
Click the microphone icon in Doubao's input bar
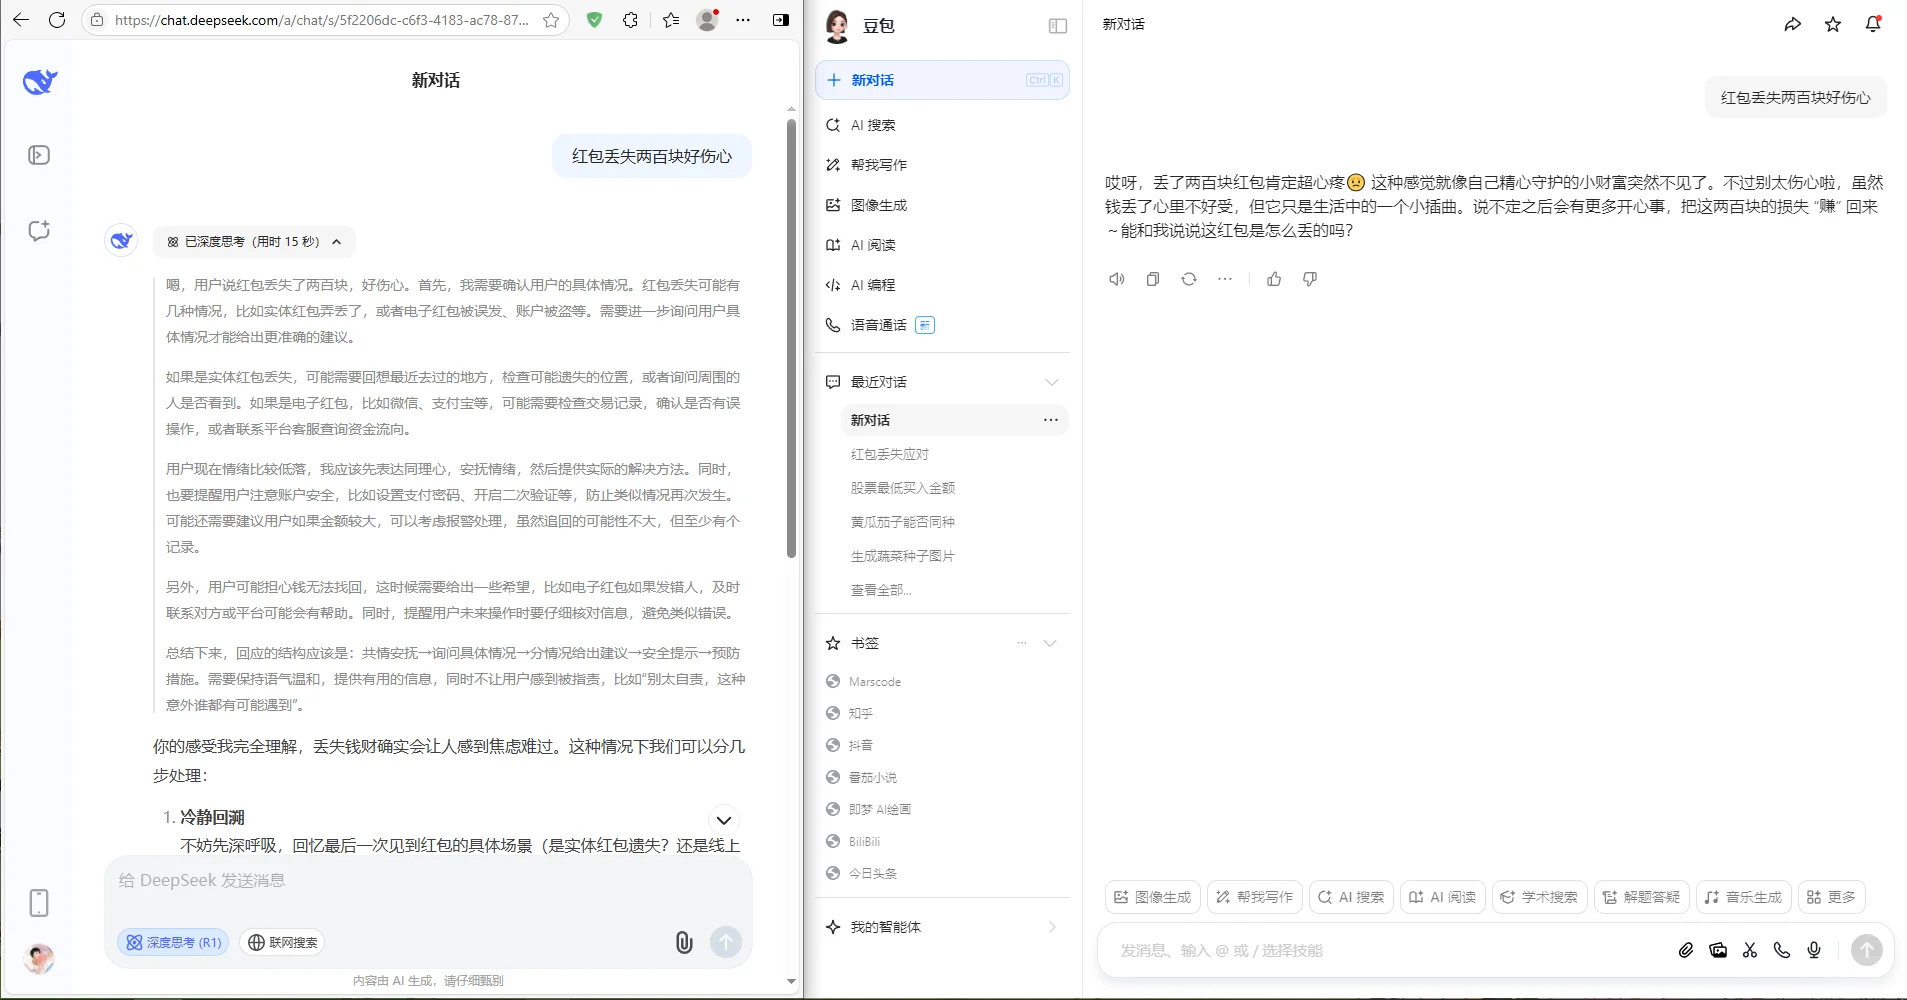tap(1813, 950)
